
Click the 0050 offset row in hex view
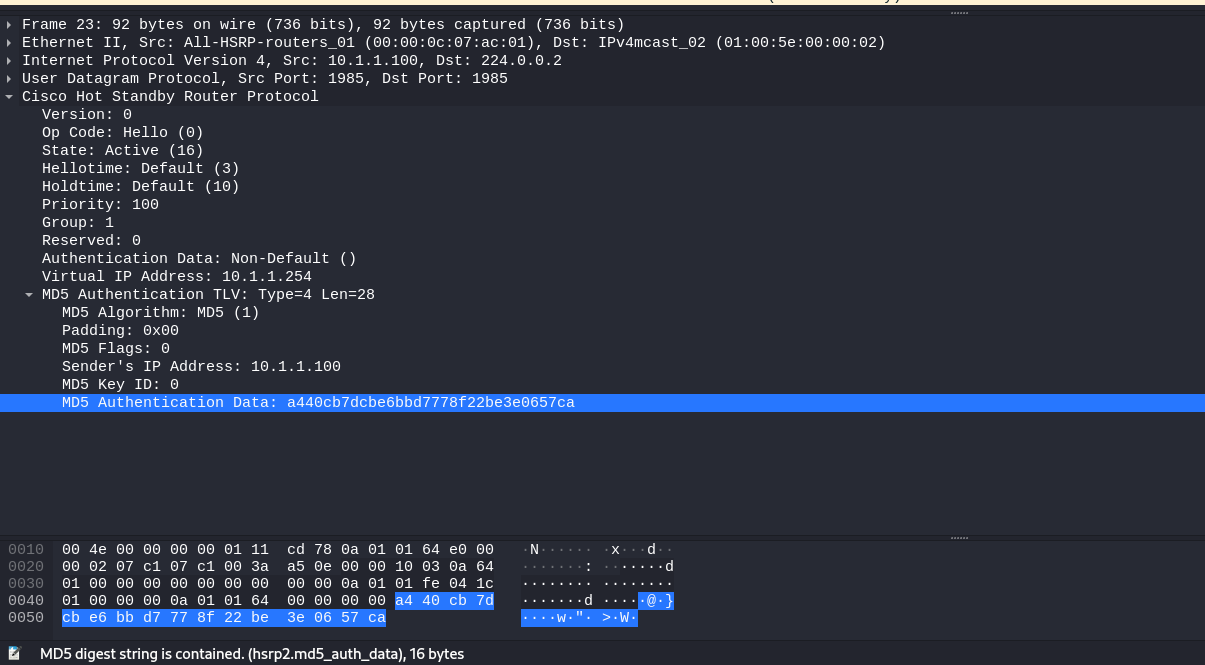(x=25, y=617)
